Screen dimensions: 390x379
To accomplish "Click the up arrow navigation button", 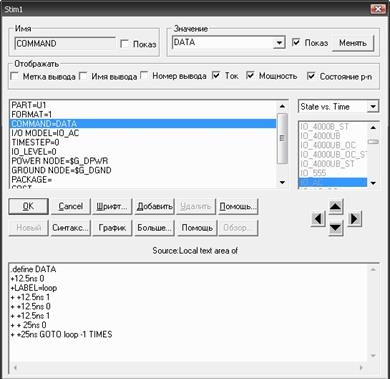I will tap(335, 207).
